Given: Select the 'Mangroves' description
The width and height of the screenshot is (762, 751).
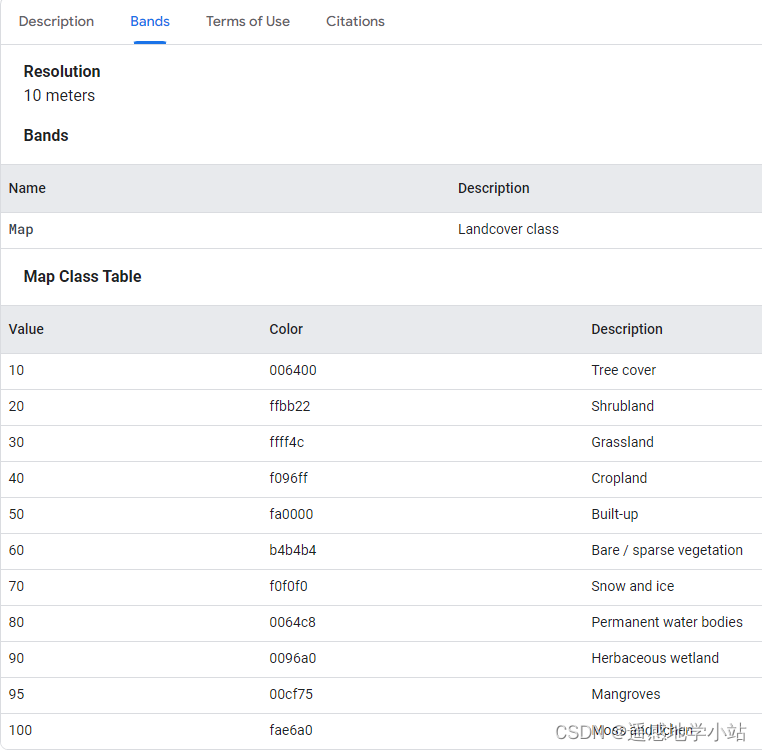Looking at the screenshot, I should pyautogui.click(x=626, y=694).
